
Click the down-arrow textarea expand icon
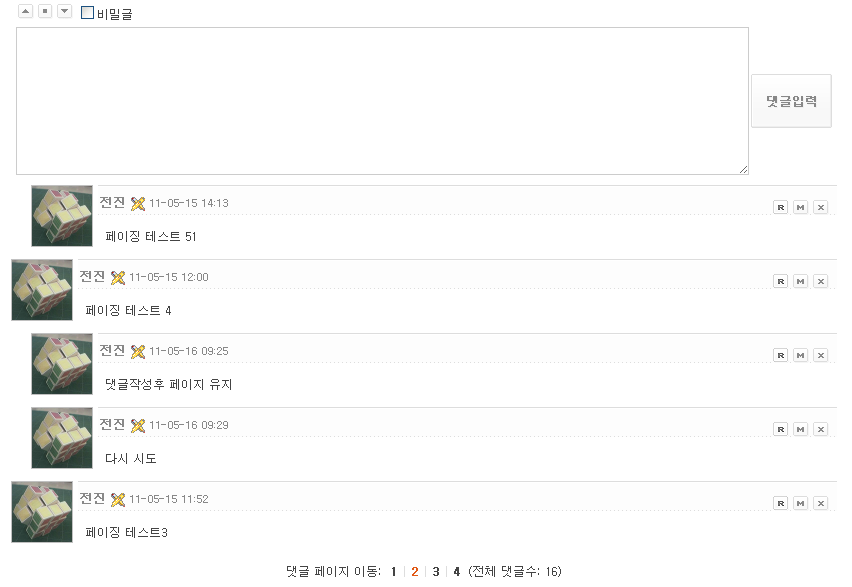tap(65, 11)
